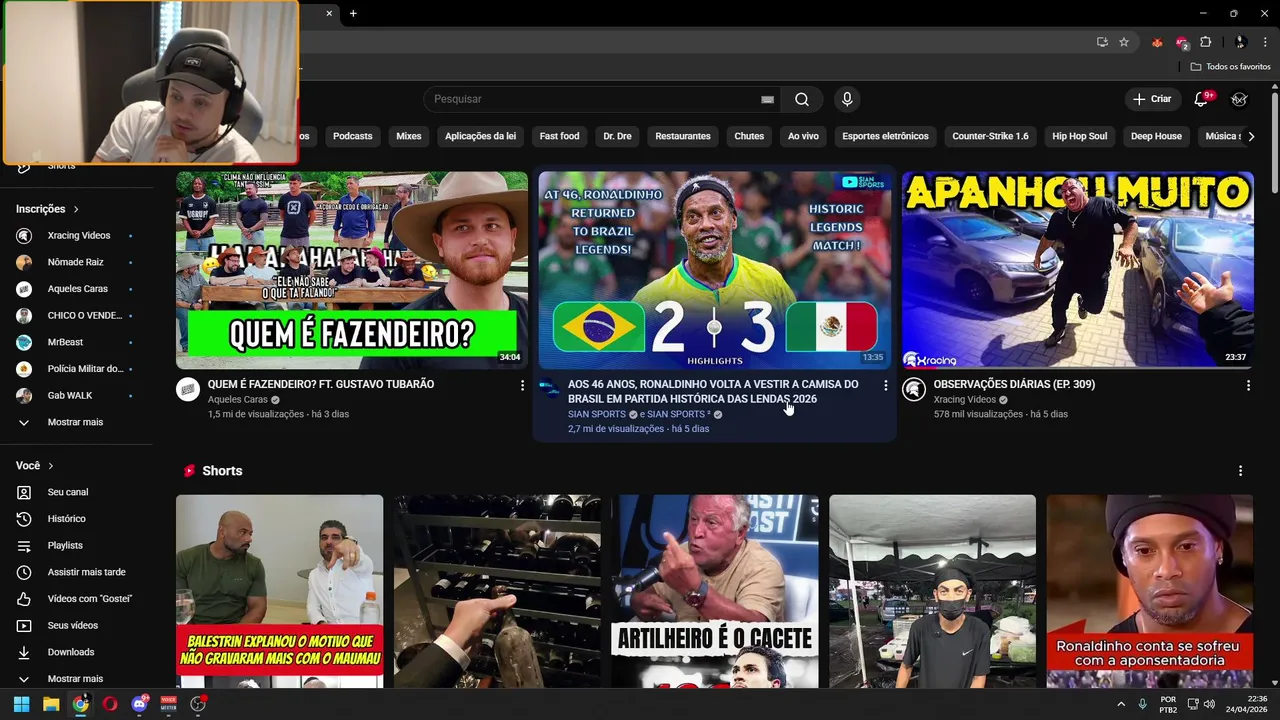Open Artilheiro é o cacete Short
Viewport: 1280px width, 720px height.
714,591
